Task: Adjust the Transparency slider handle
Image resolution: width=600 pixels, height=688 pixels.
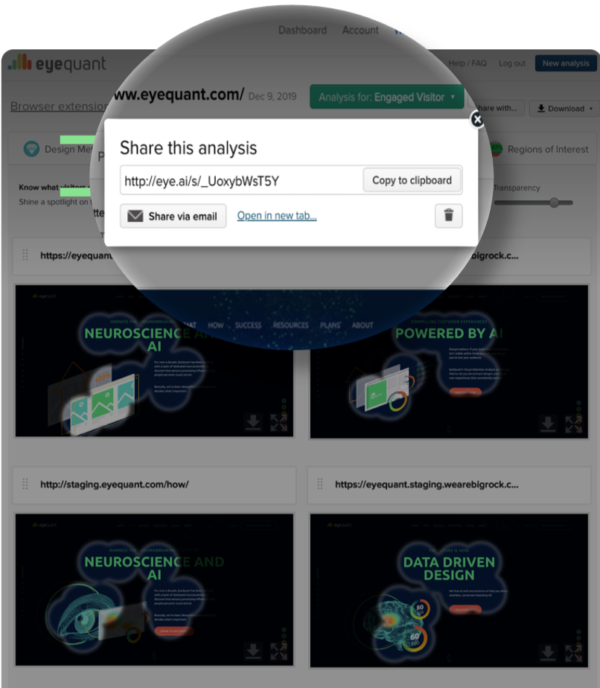Action: [x=554, y=202]
